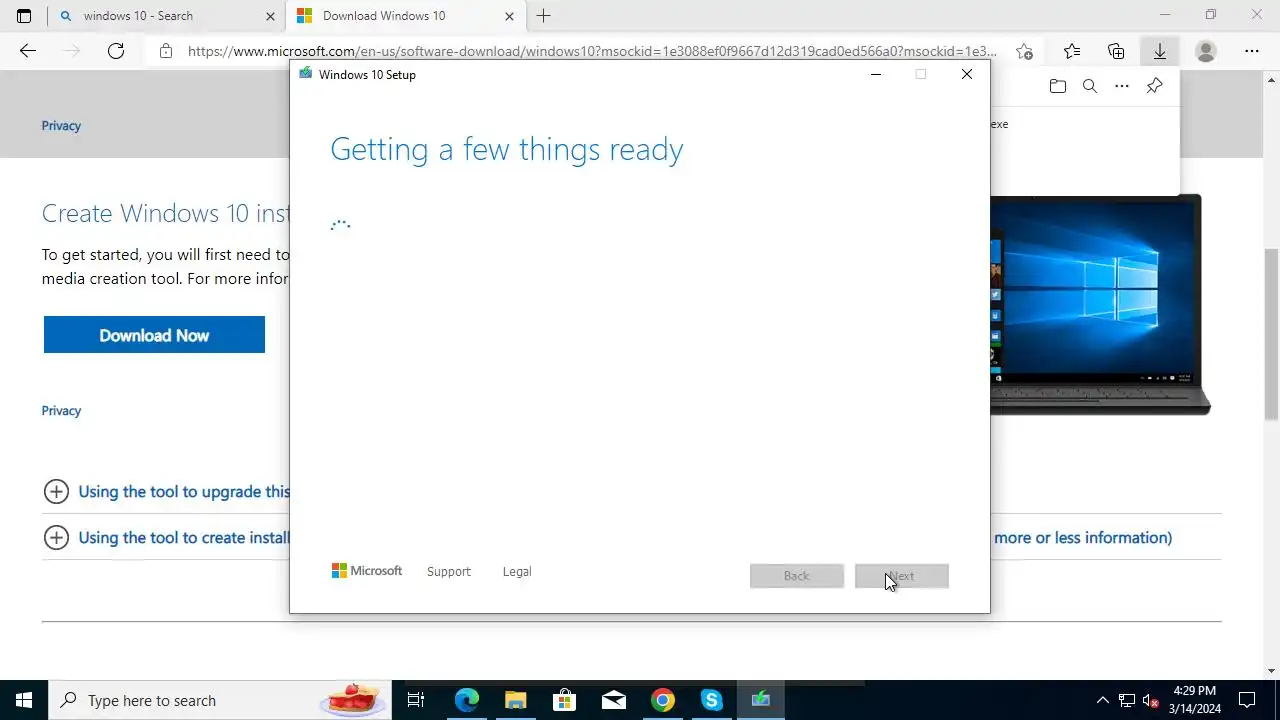The image size is (1280, 720).
Task: Open Google Chrome from the taskbar
Action: (662, 700)
